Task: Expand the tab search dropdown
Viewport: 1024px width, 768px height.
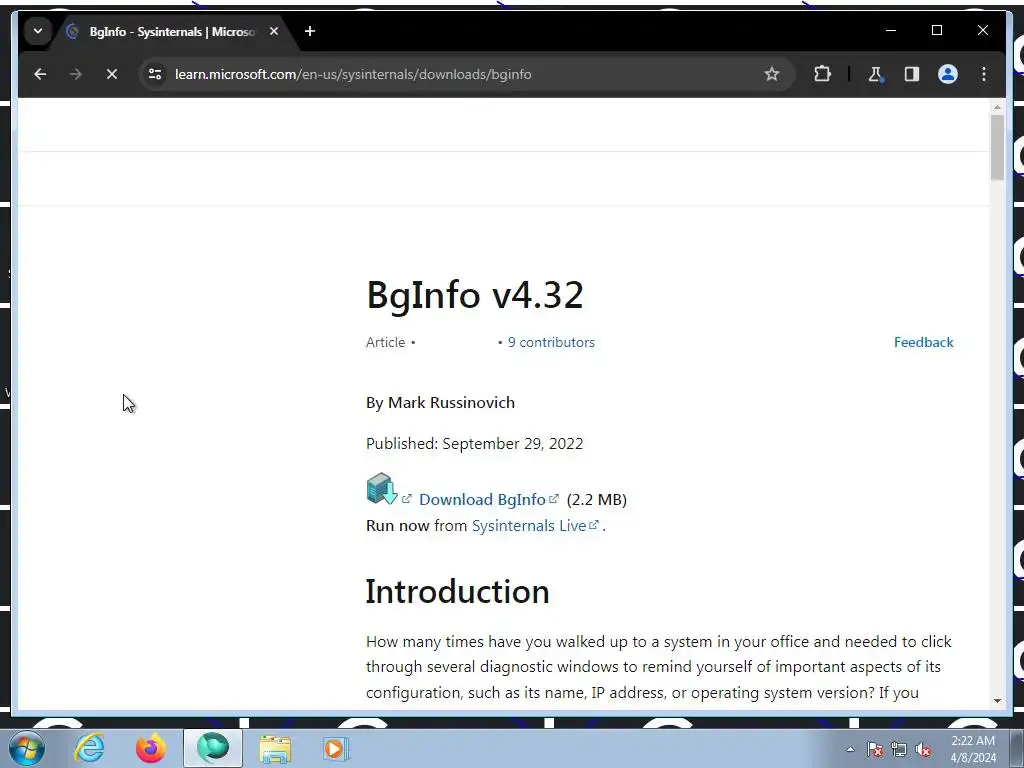Action: point(38,31)
